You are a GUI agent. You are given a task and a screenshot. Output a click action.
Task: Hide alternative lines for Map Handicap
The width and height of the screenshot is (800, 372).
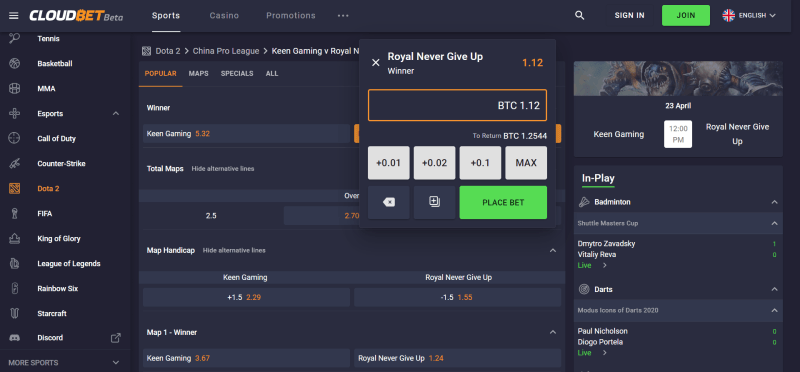[234, 251]
